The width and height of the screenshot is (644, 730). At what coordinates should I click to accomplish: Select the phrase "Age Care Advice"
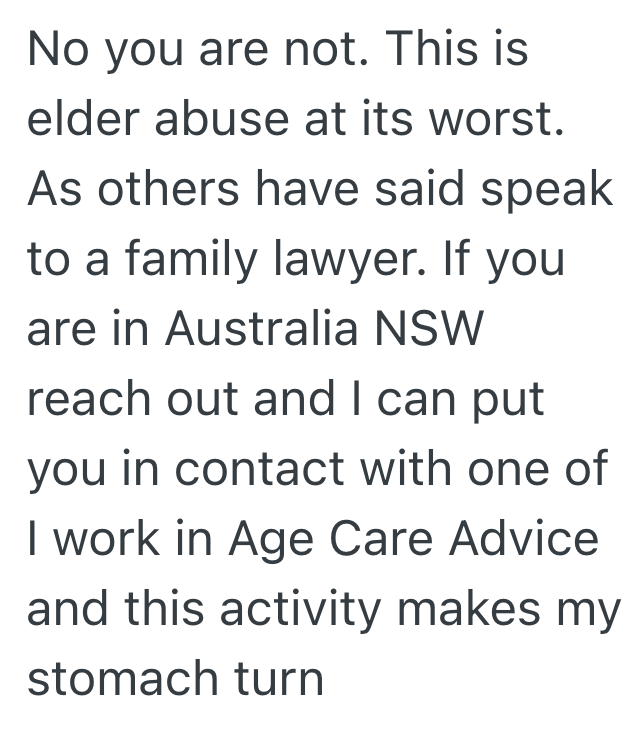(x=413, y=539)
